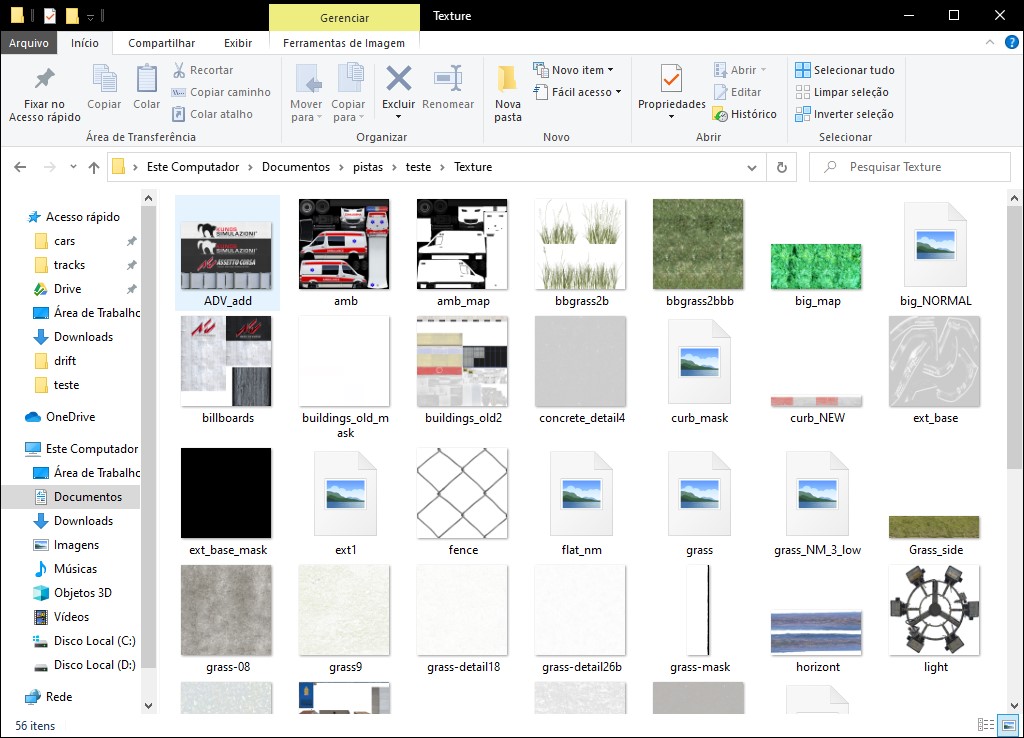Viewport: 1024px width, 738px height.
Task: Switch to the Compartilhar tab
Action: click(161, 42)
